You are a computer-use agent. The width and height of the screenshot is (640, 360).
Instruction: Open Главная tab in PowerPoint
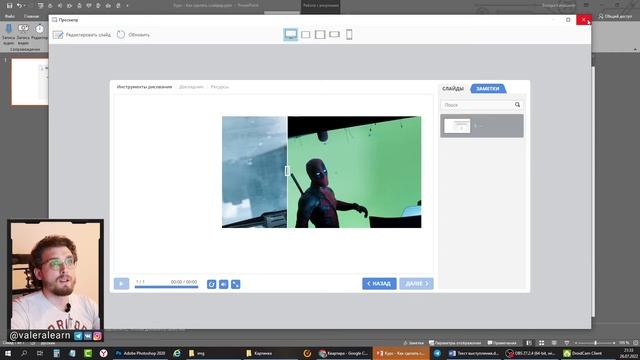(x=31, y=16)
